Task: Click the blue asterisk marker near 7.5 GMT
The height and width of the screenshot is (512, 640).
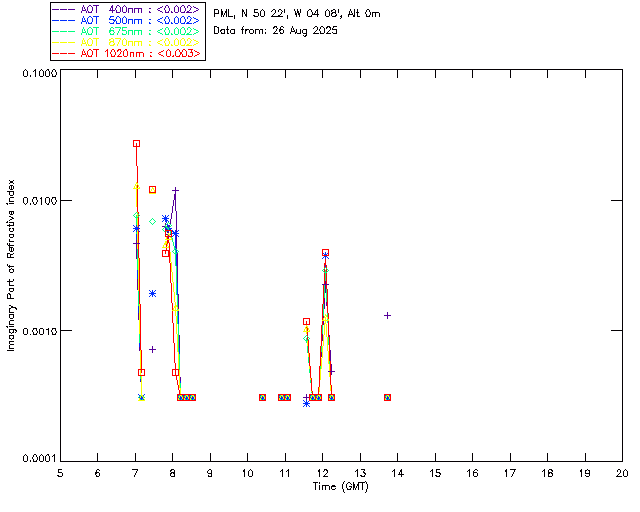Action: pyautogui.click(x=152, y=294)
